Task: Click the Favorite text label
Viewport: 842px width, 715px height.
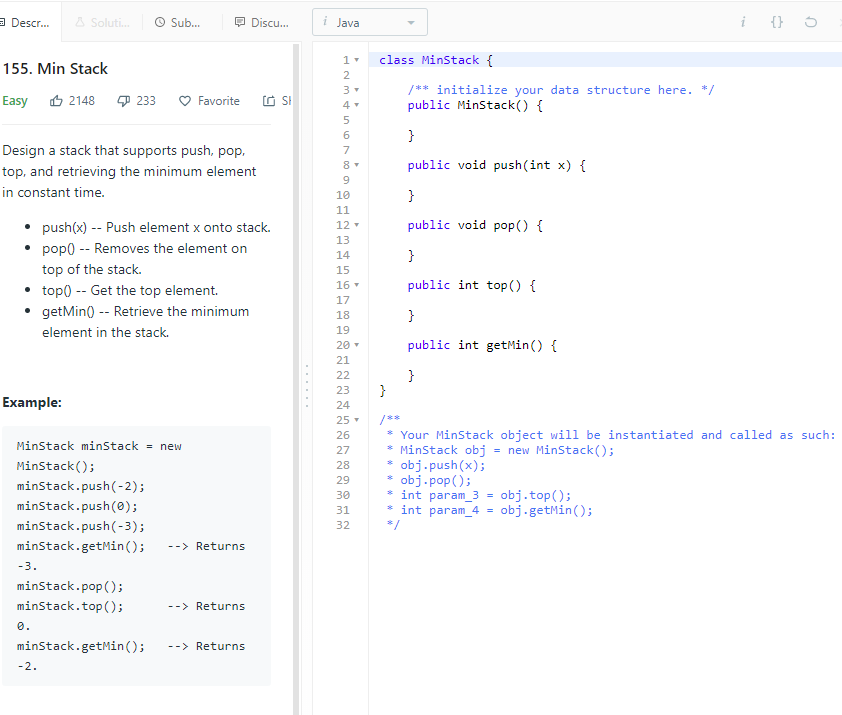Action: click(x=219, y=100)
